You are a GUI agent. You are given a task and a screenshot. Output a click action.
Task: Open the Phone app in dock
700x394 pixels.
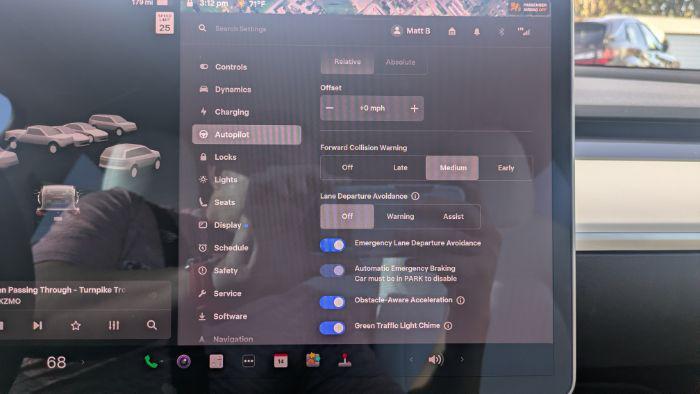(x=151, y=361)
